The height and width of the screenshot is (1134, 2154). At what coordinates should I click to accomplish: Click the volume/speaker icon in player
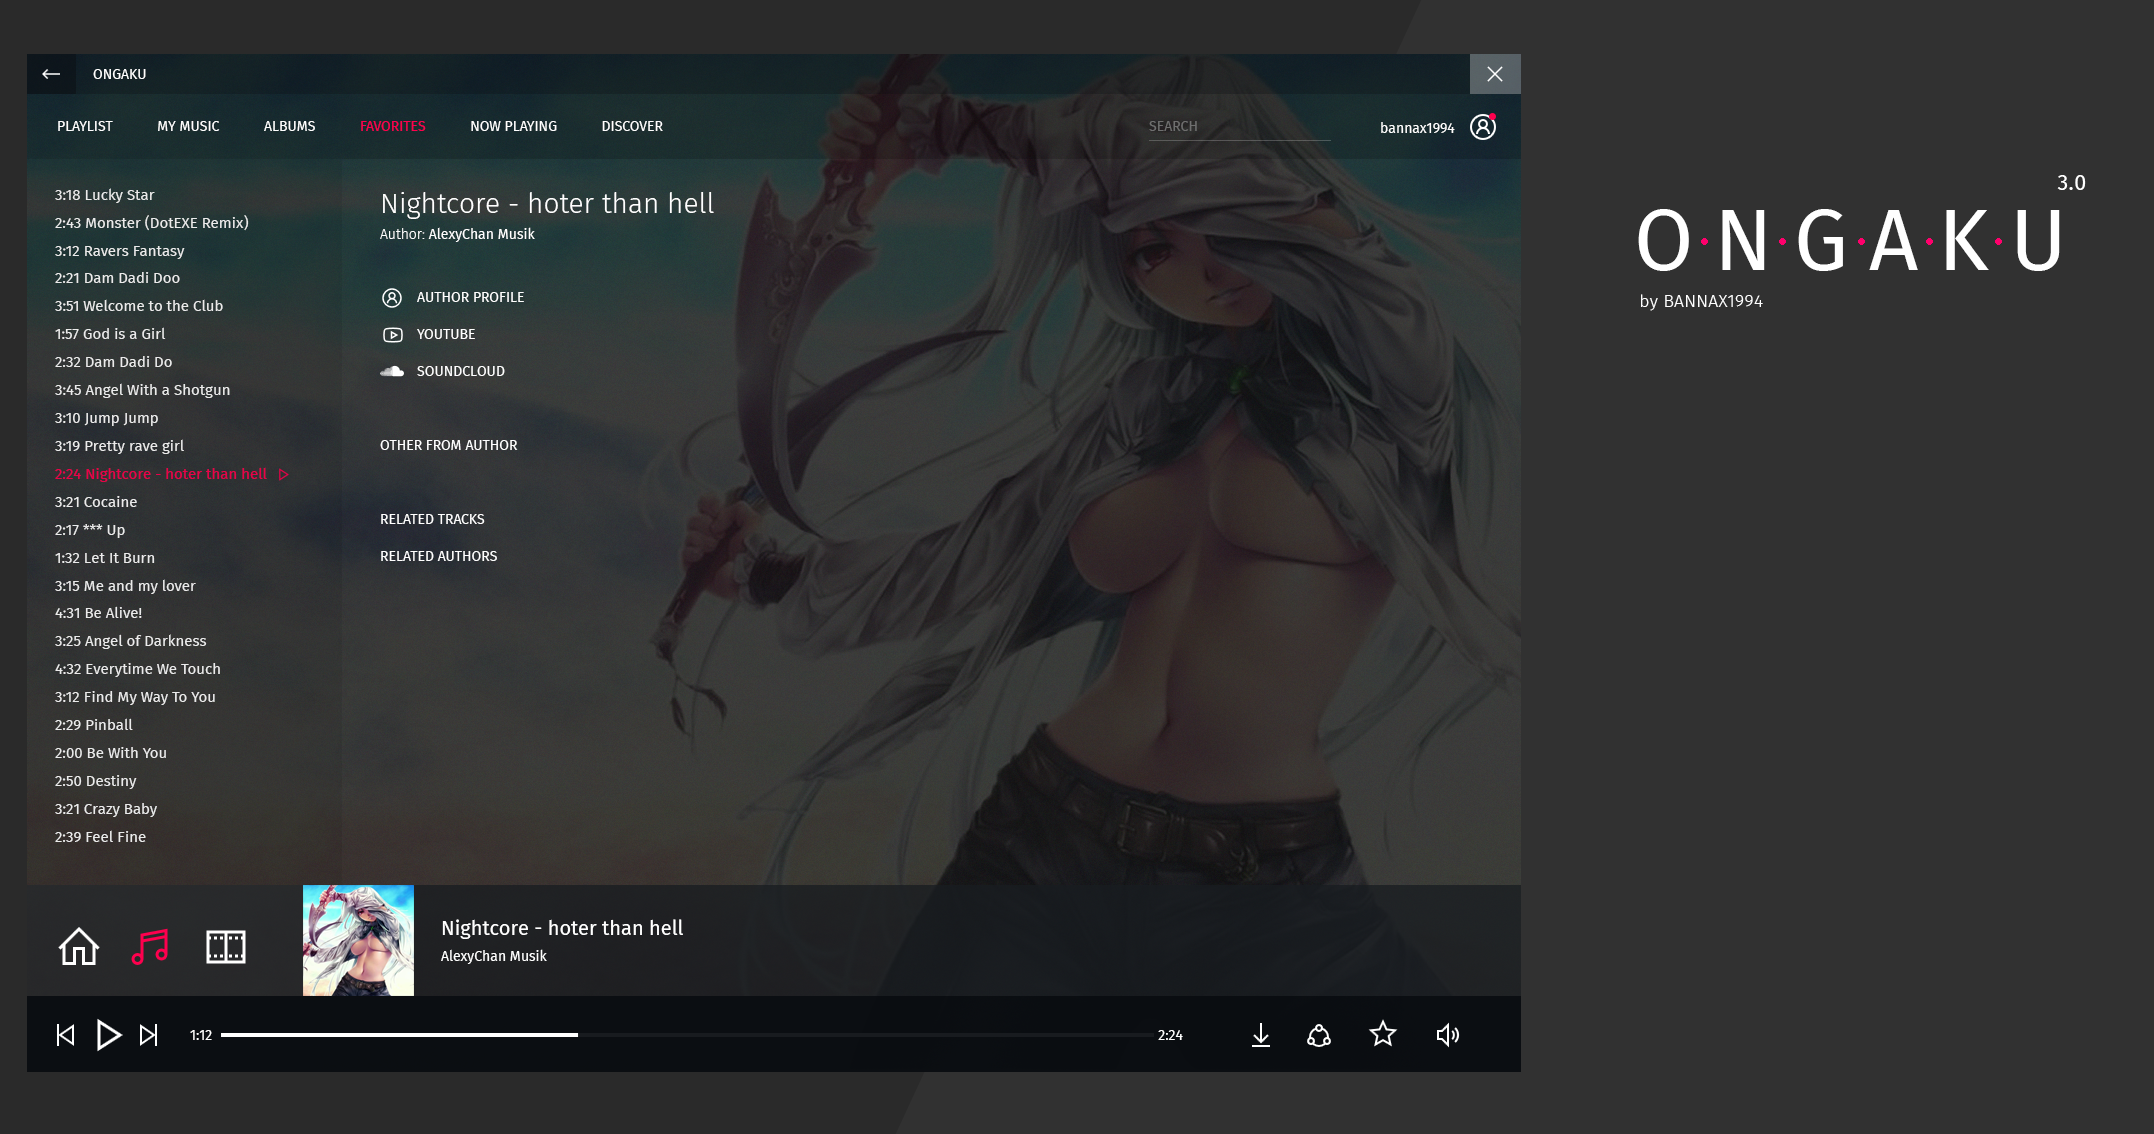click(x=1450, y=1036)
